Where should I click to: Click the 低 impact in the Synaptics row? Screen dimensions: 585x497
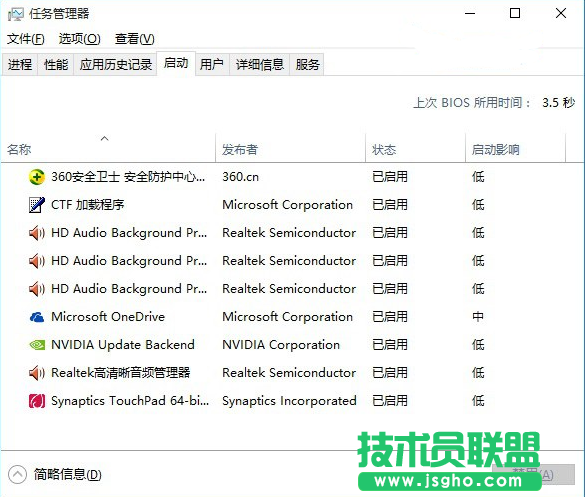click(x=478, y=401)
